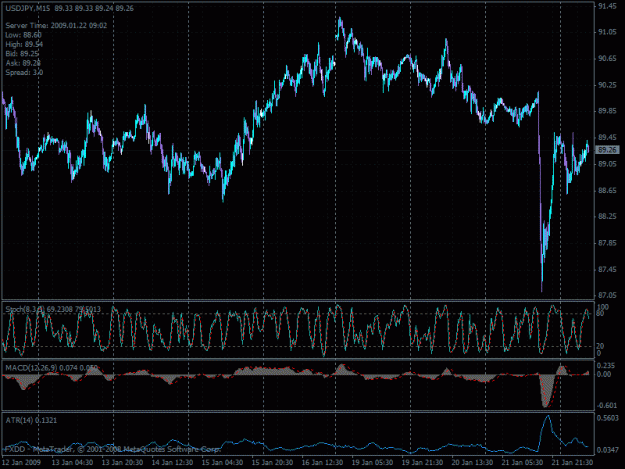Click price level 91.45 on axis
The width and height of the screenshot is (625, 469).
tap(607, 7)
